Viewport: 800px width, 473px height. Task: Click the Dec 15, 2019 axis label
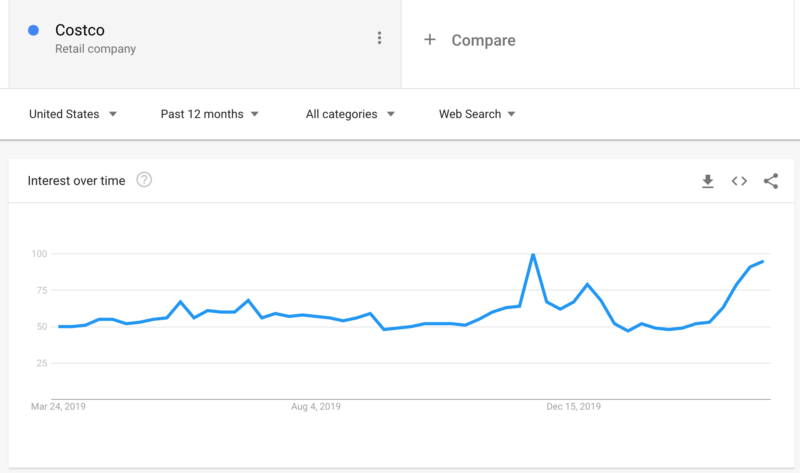point(573,407)
